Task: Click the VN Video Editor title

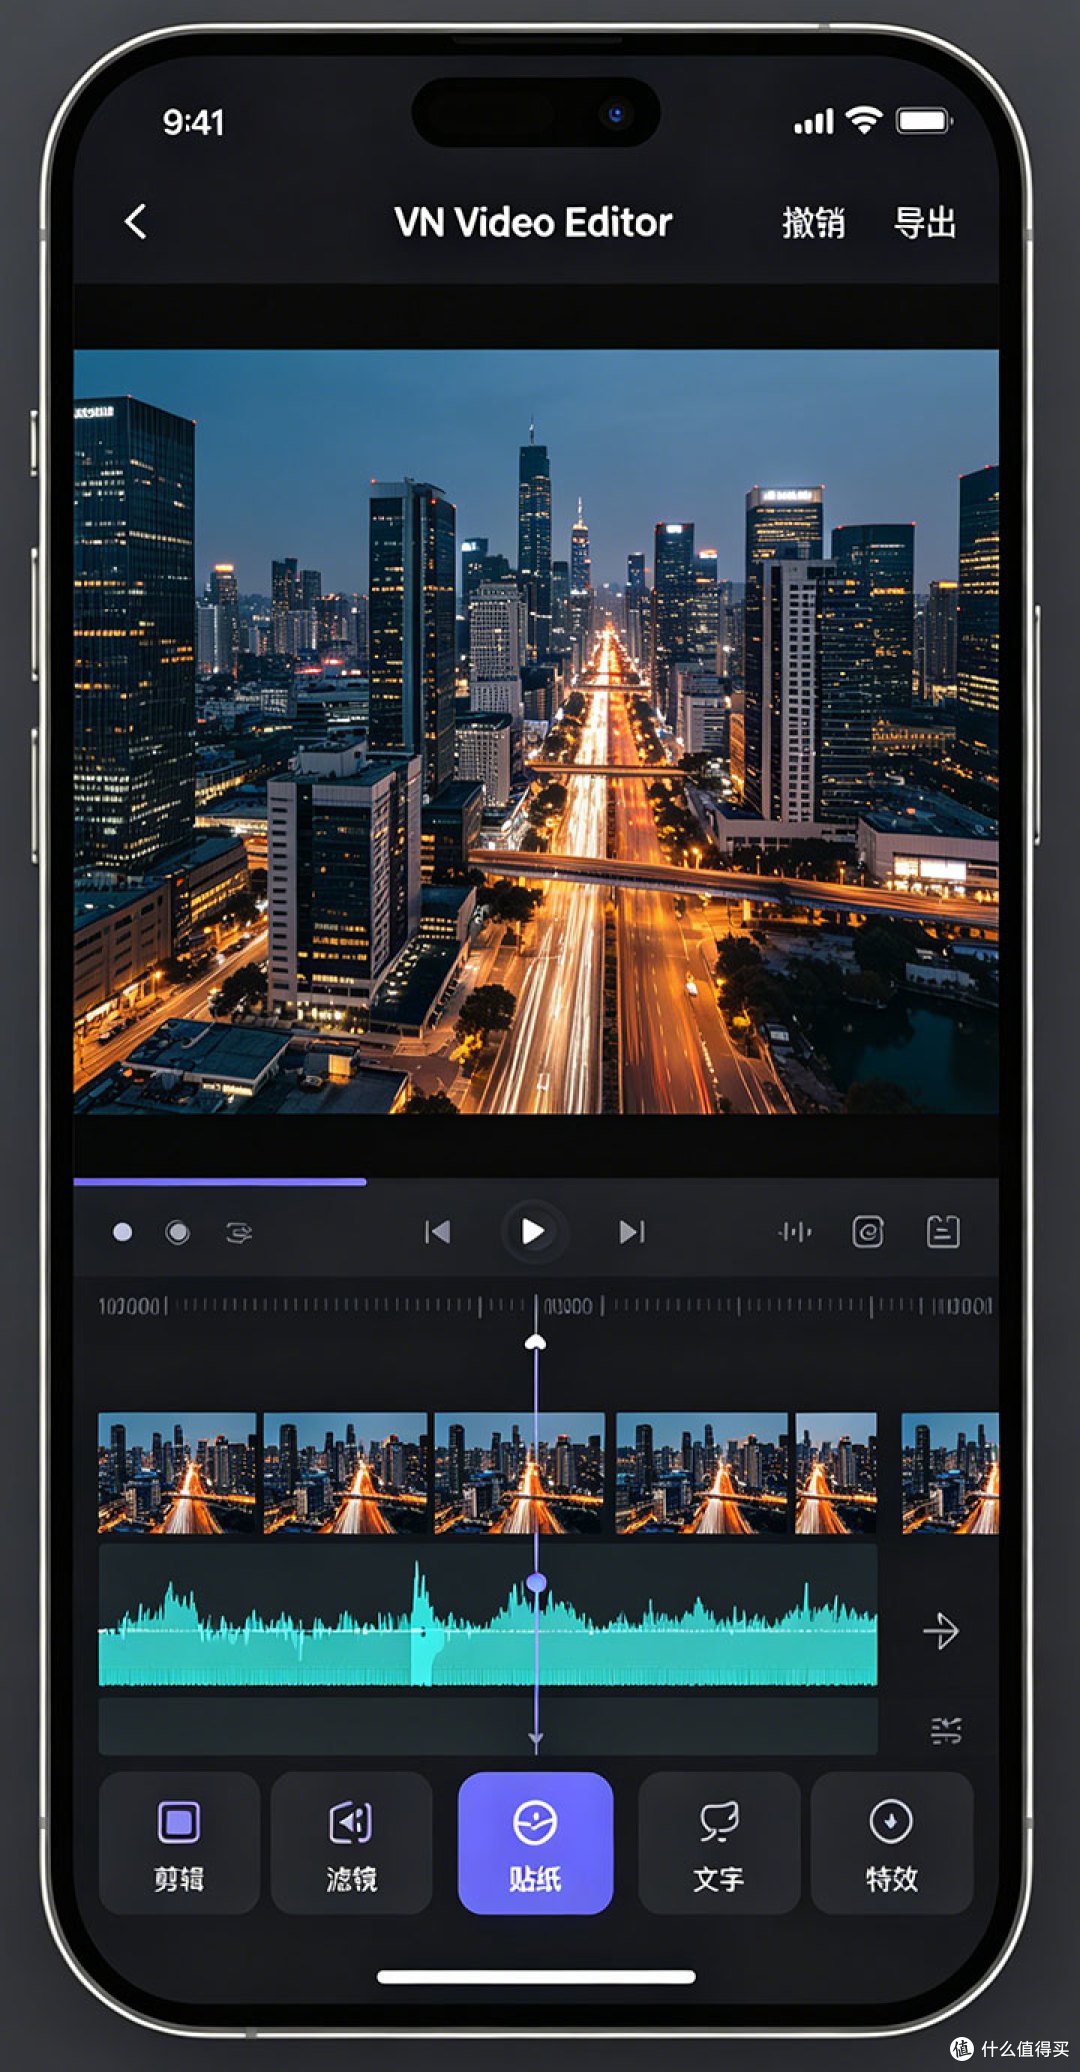Action: point(533,223)
